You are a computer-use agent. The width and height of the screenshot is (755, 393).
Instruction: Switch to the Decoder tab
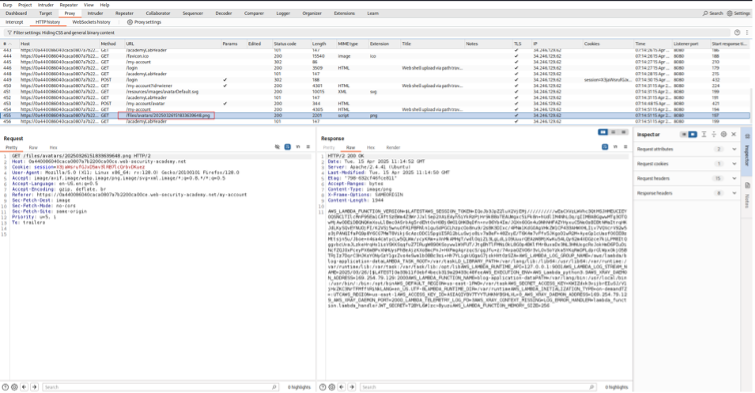[x=223, y=13]
